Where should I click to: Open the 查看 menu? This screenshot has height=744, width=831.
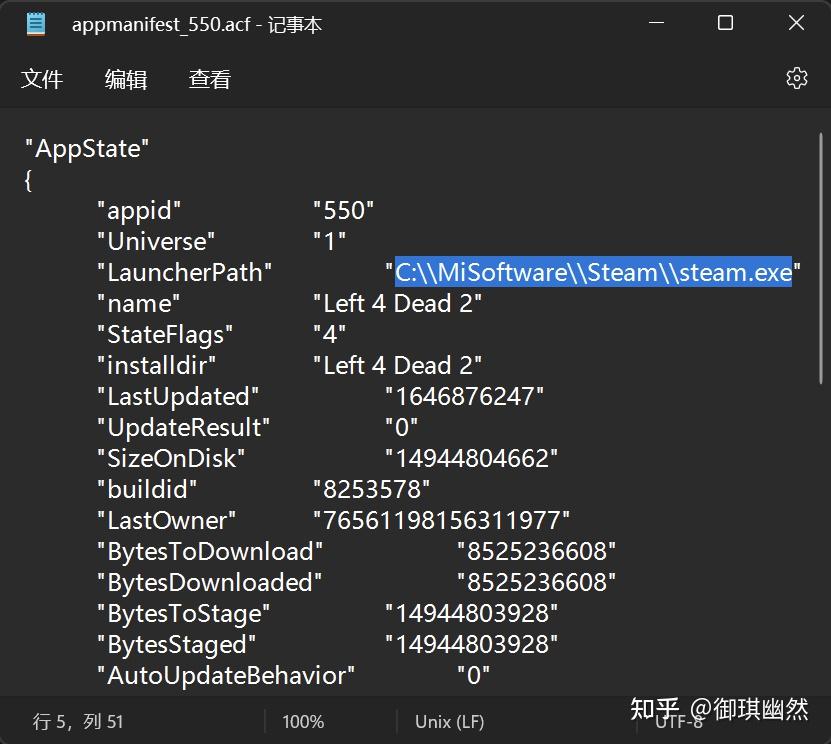(x=208, y=78)
